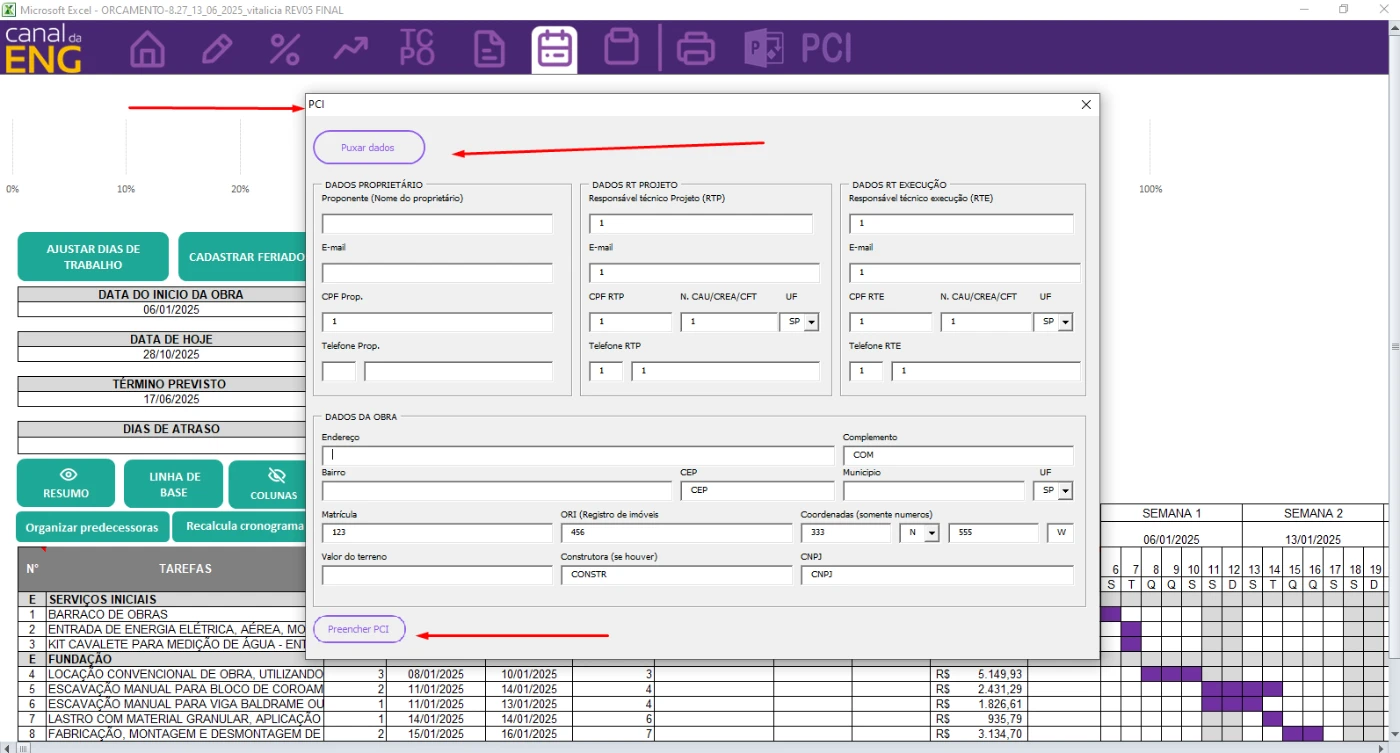Close the PCI dialog window
1400x753 pixels.
(1086, 105)
